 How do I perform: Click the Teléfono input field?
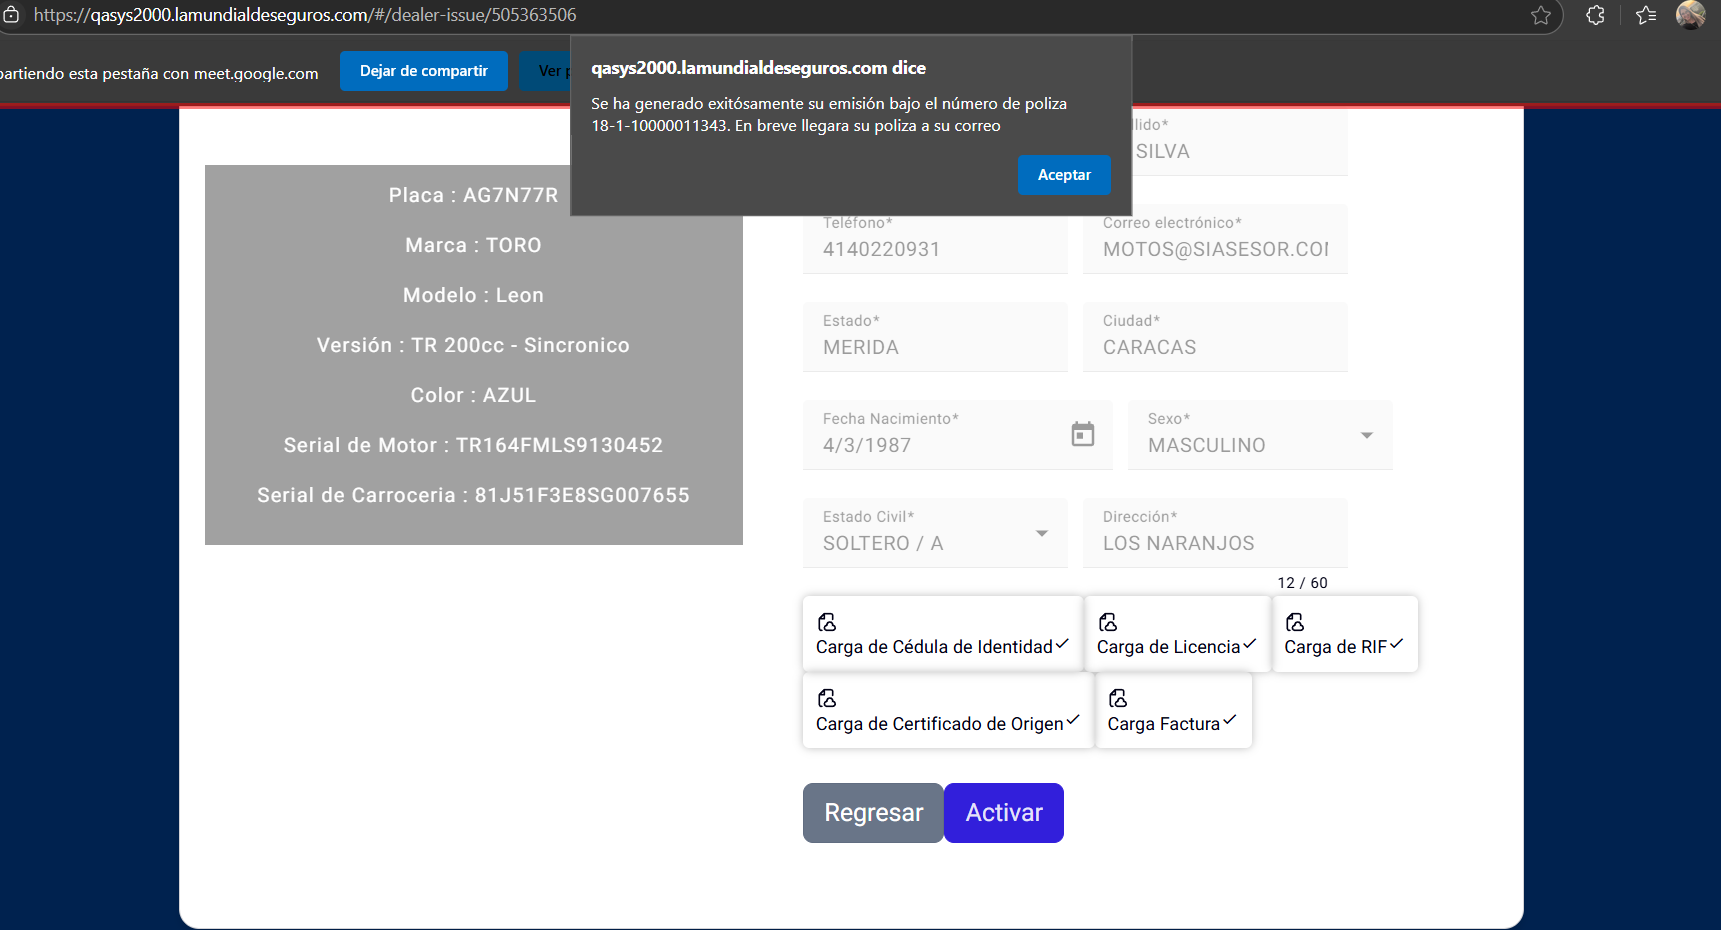935,249
